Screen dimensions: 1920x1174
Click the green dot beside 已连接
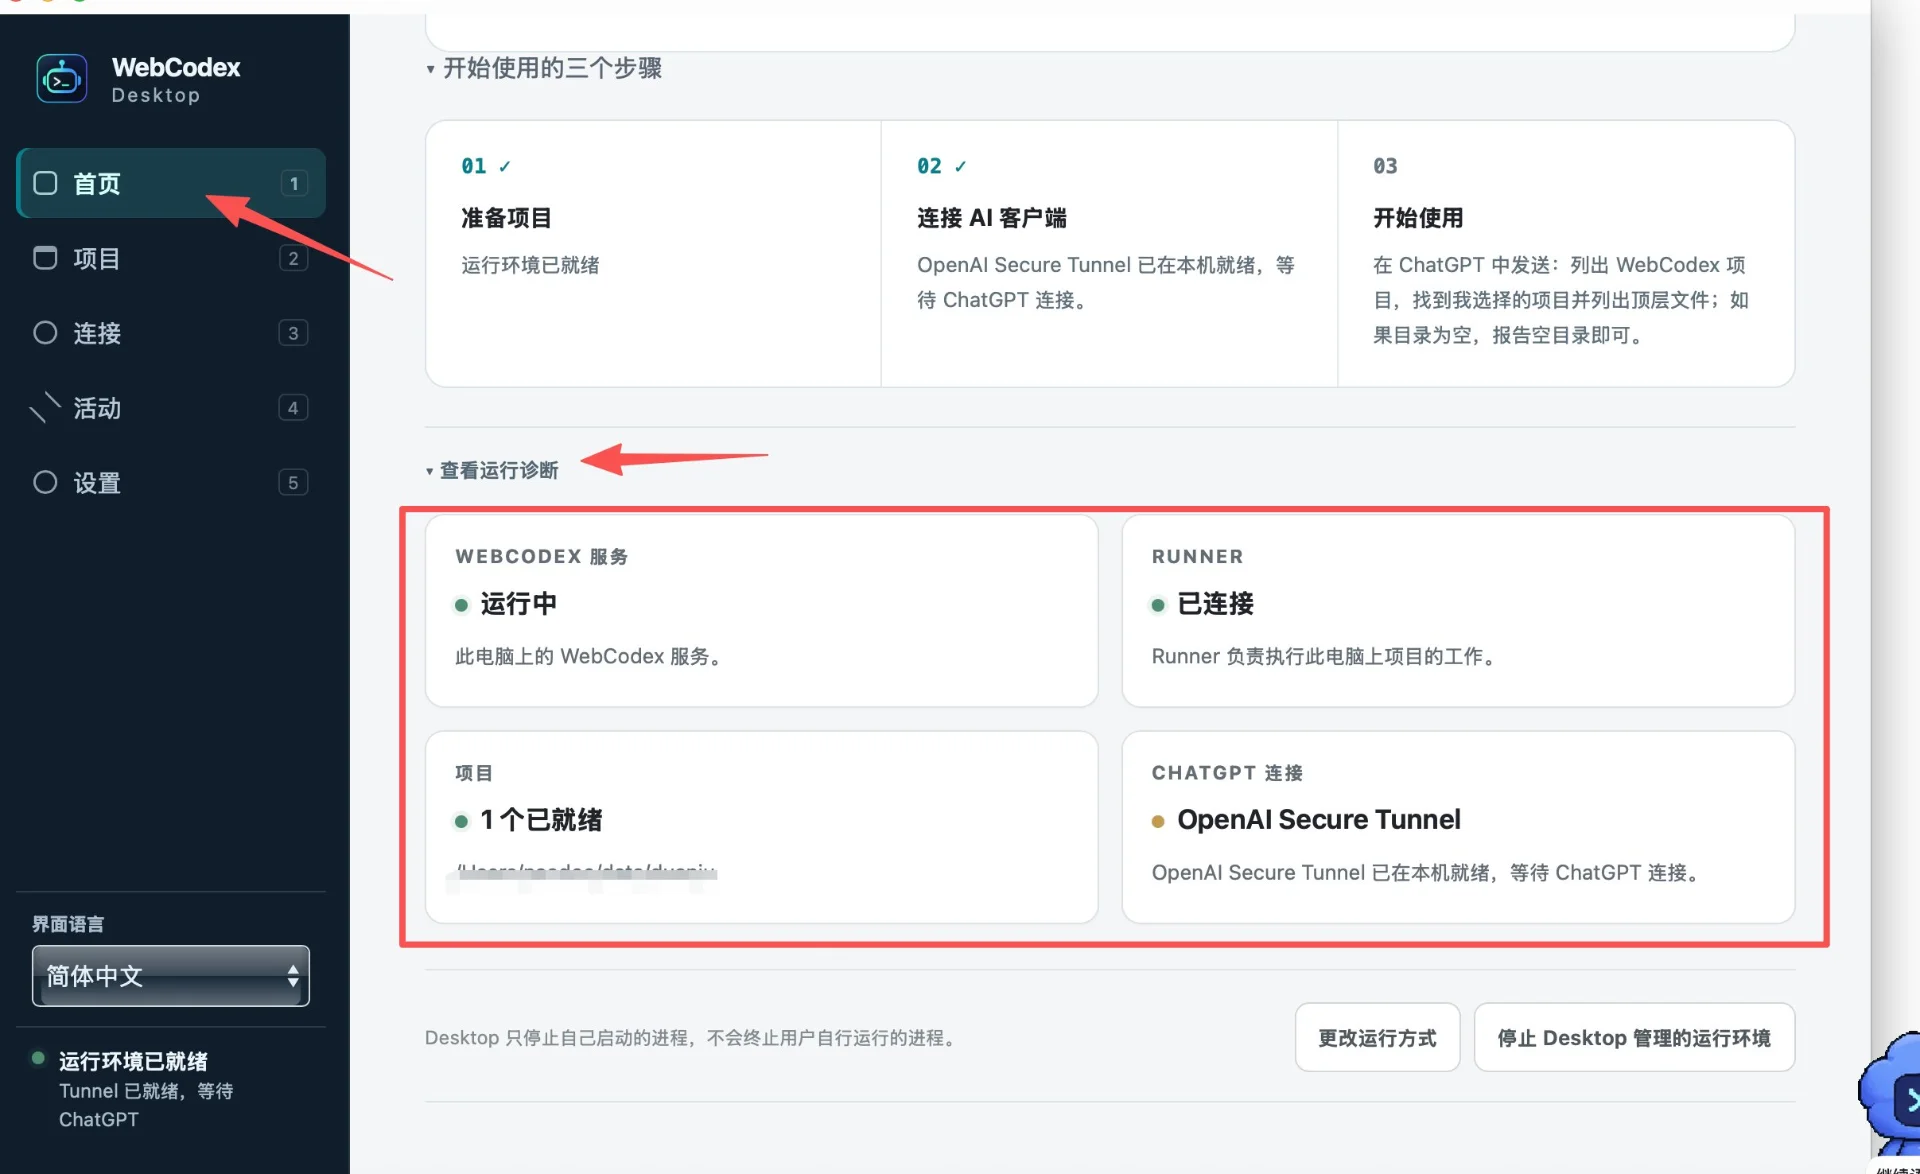(x=1158, y=605)
